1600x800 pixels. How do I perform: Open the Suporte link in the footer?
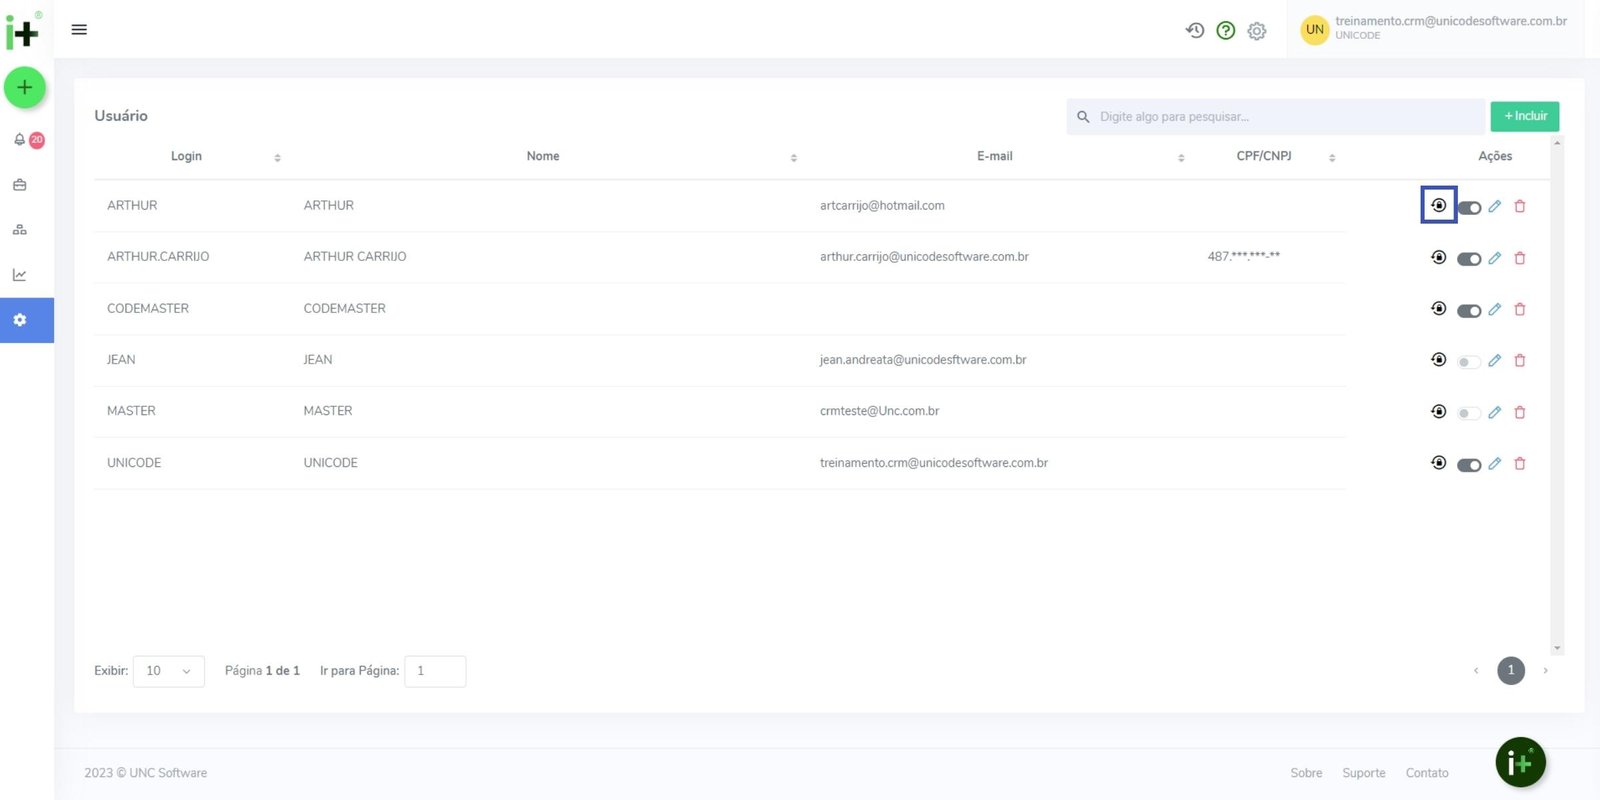(1363, 773)
